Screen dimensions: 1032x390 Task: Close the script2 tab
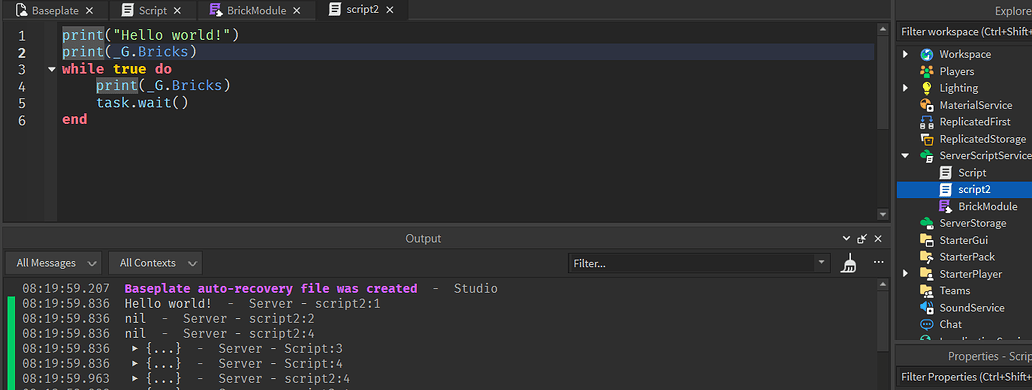tap(390, 11)
